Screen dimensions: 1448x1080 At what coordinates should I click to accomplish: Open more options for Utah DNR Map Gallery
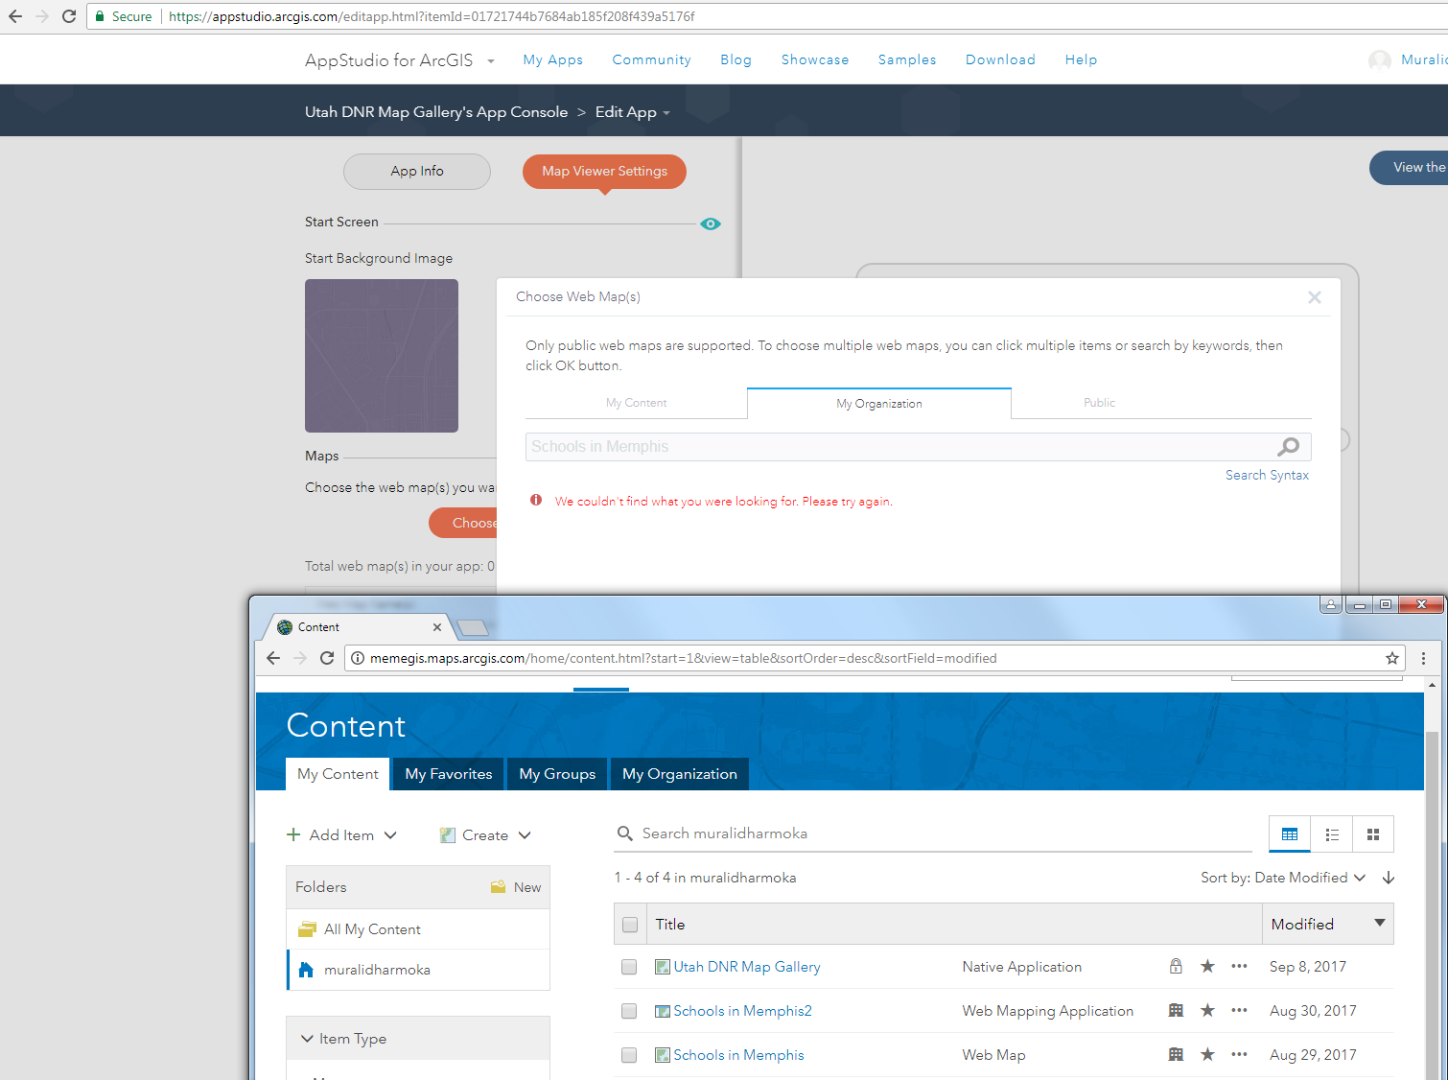(1239, 967)
